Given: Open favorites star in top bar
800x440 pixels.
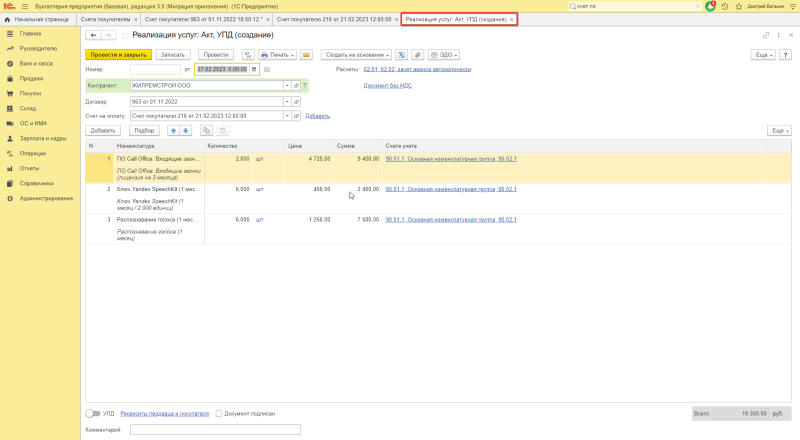Looking at the screenshot, I should point(738,6).
